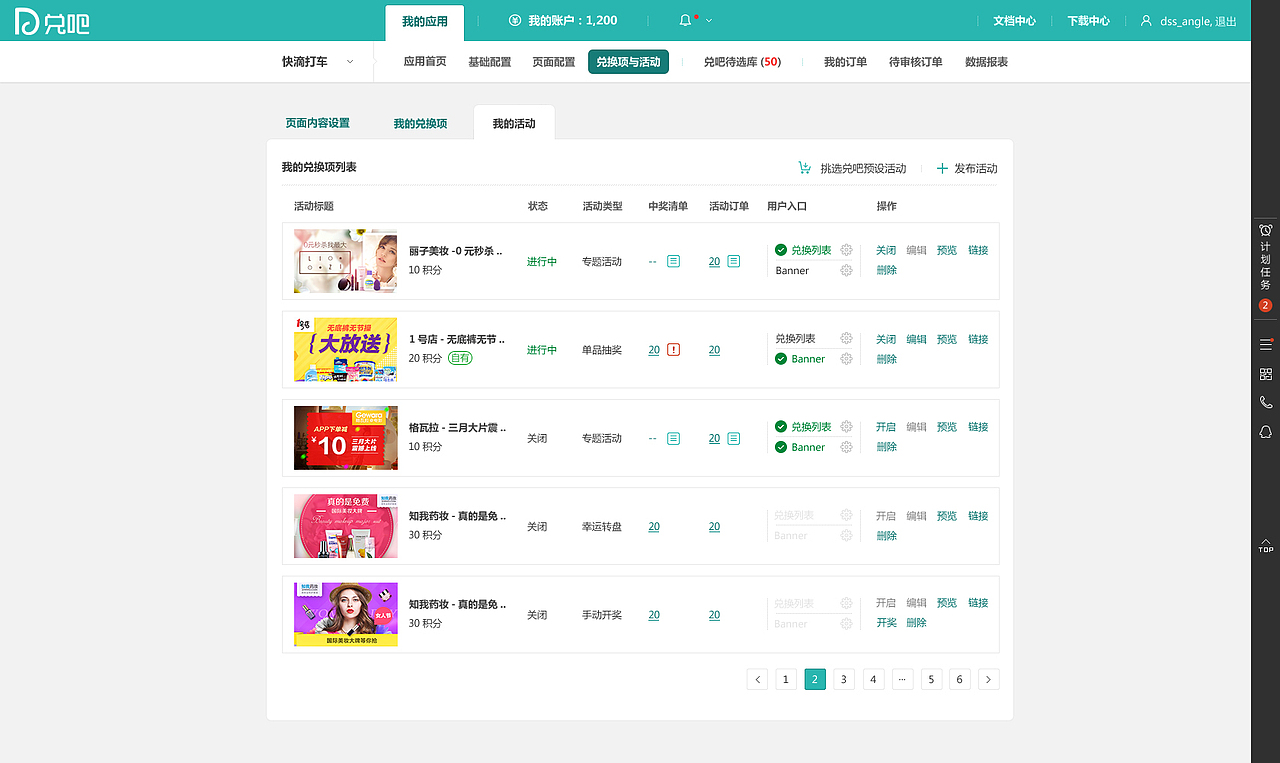Go to 应用首页 menu item
Viewport: 1280px width, 763px height.
(425, 62)
